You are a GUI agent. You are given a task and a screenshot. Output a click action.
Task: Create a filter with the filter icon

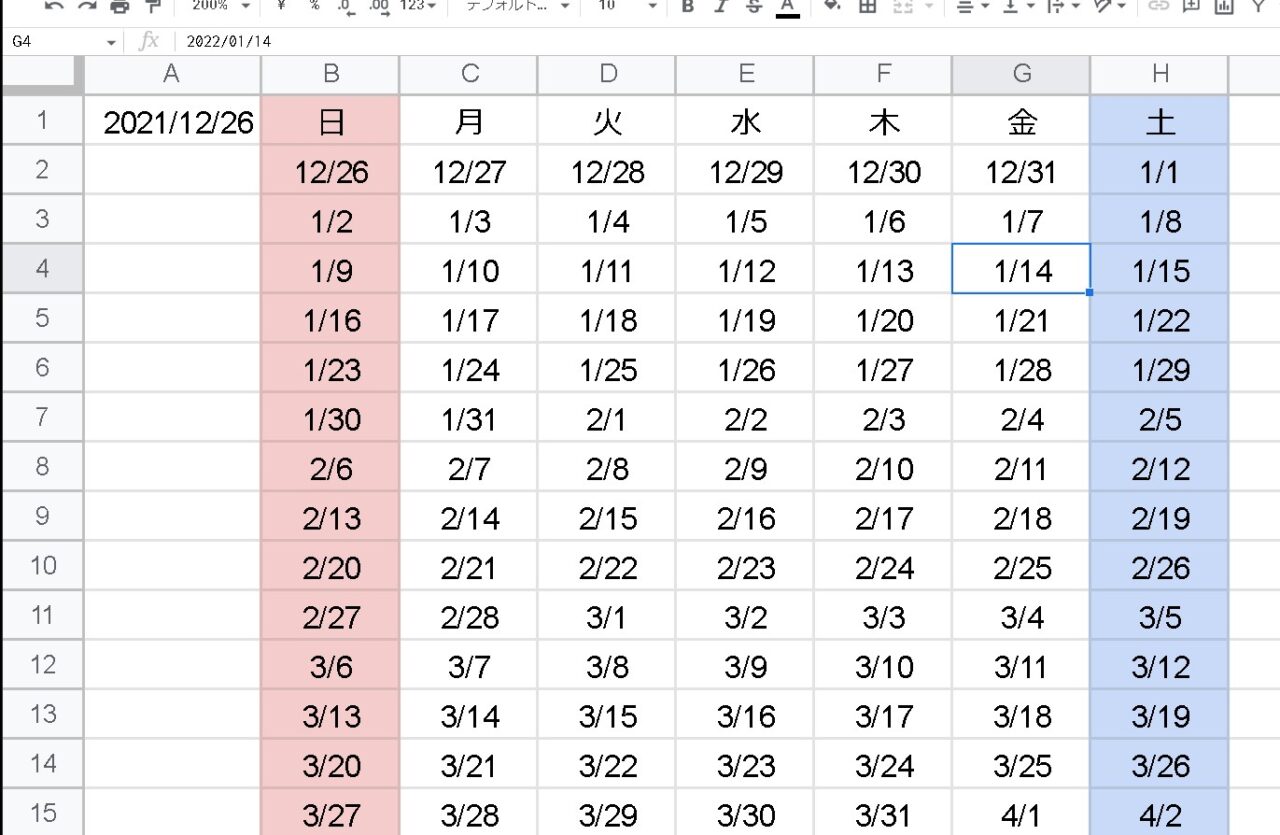[x=1258, y=8]
